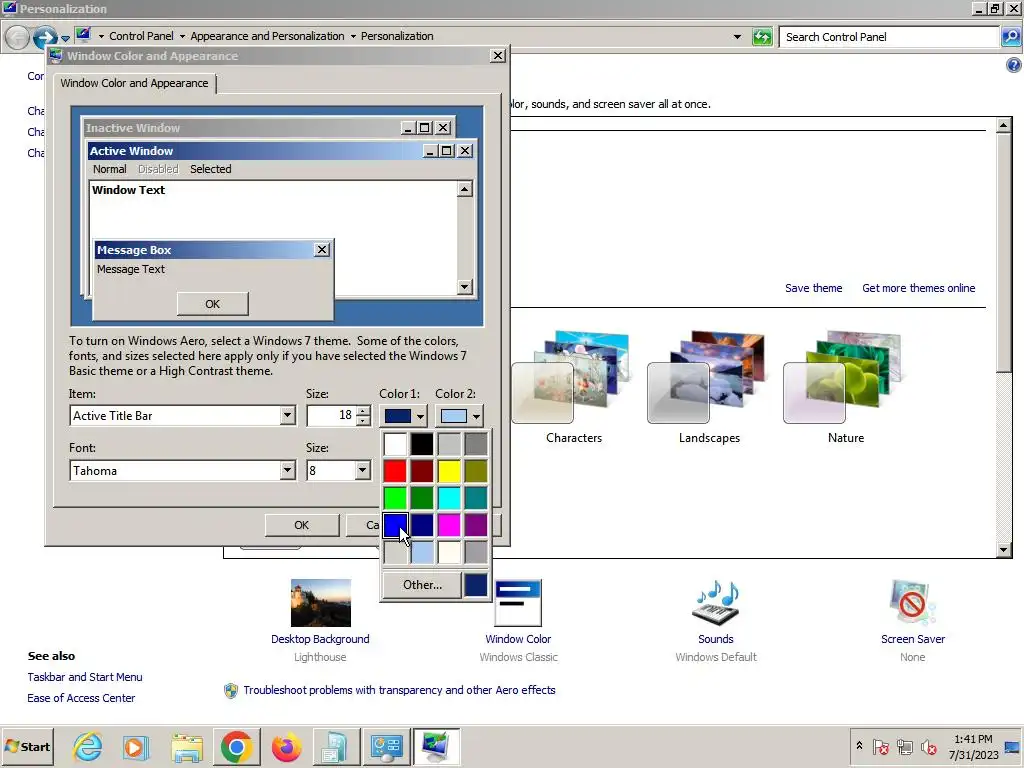
Task: Click the Personalization breadcrumb
Action: (x=397, y=37)
